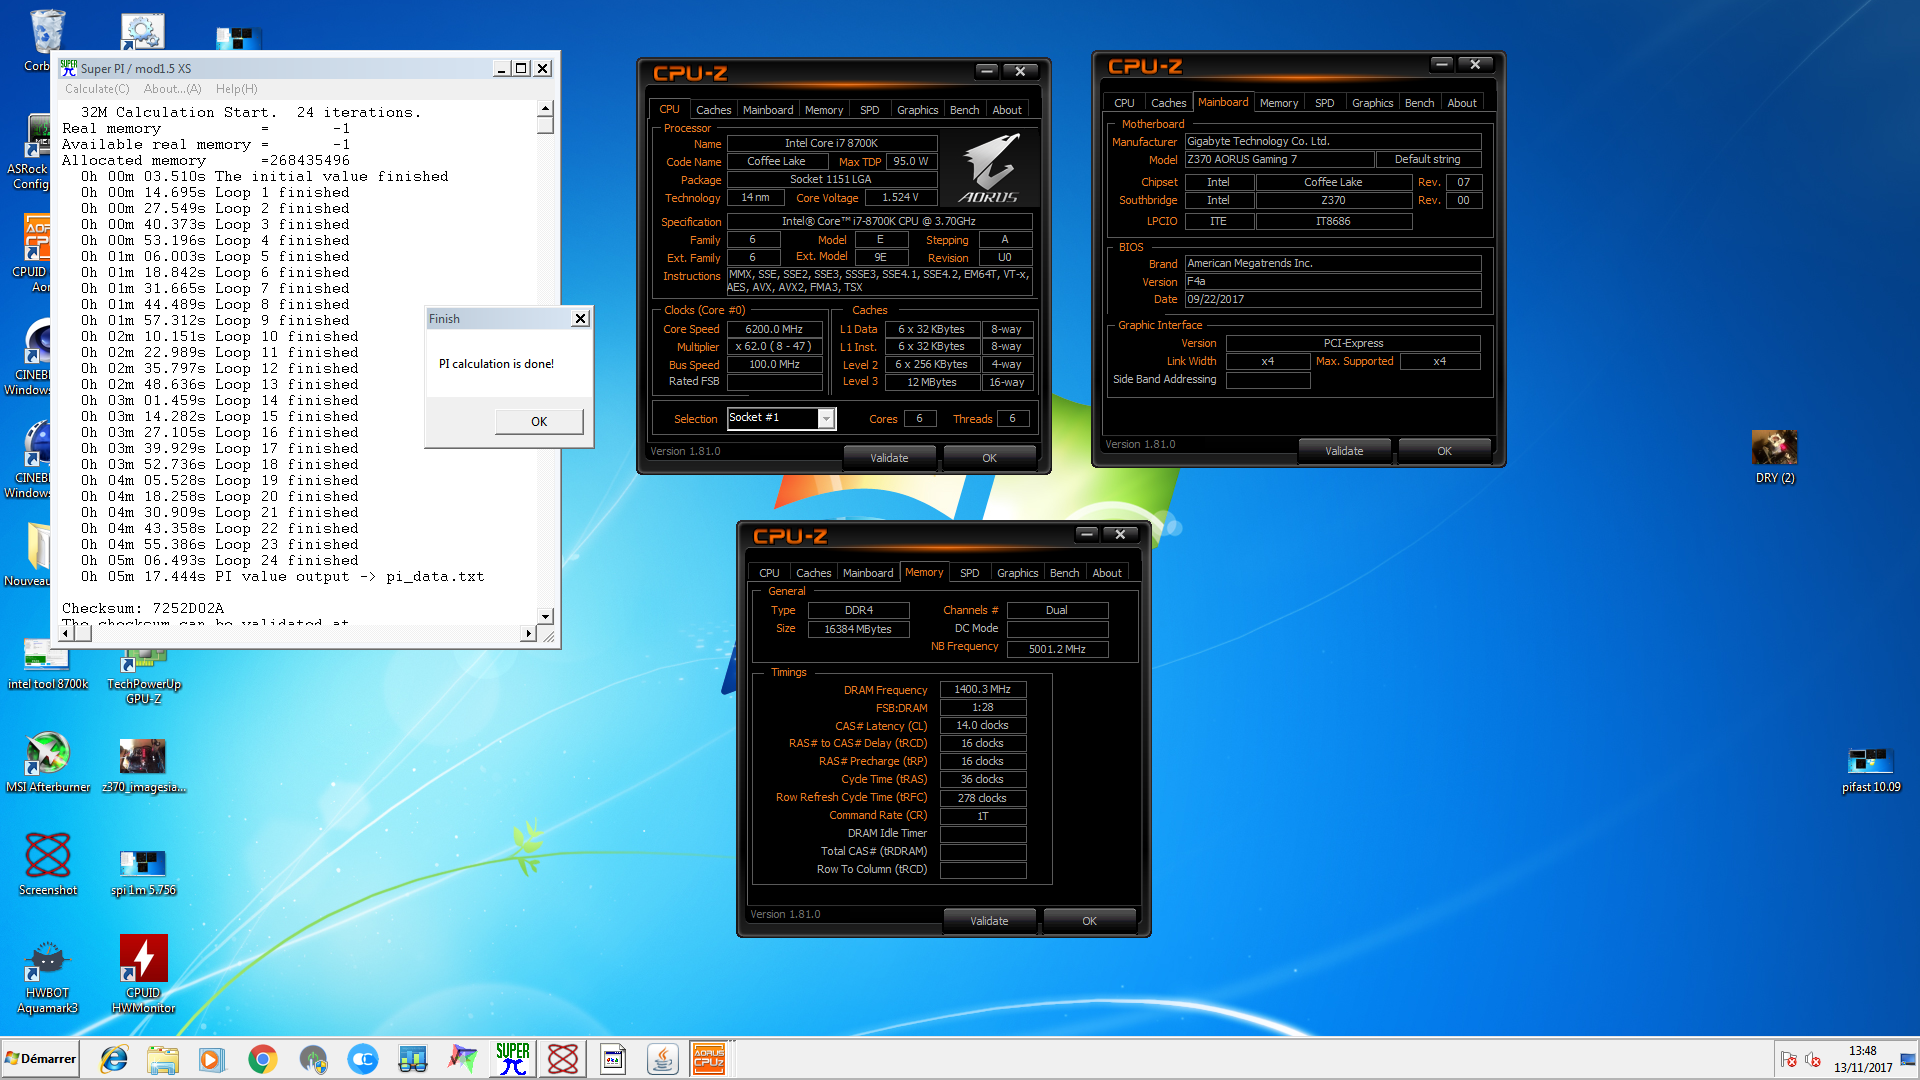Click the Super PI taskbar icon
1920x1080 pixels.
(513, 1059)
